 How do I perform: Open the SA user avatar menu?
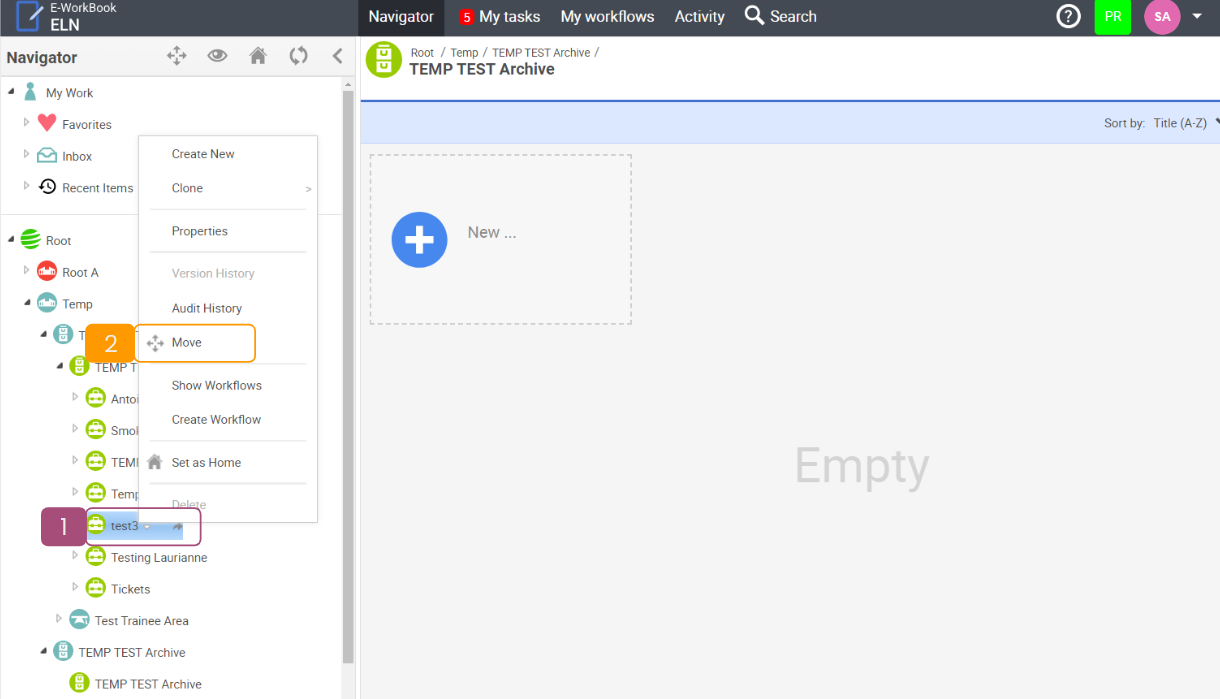1162,17
